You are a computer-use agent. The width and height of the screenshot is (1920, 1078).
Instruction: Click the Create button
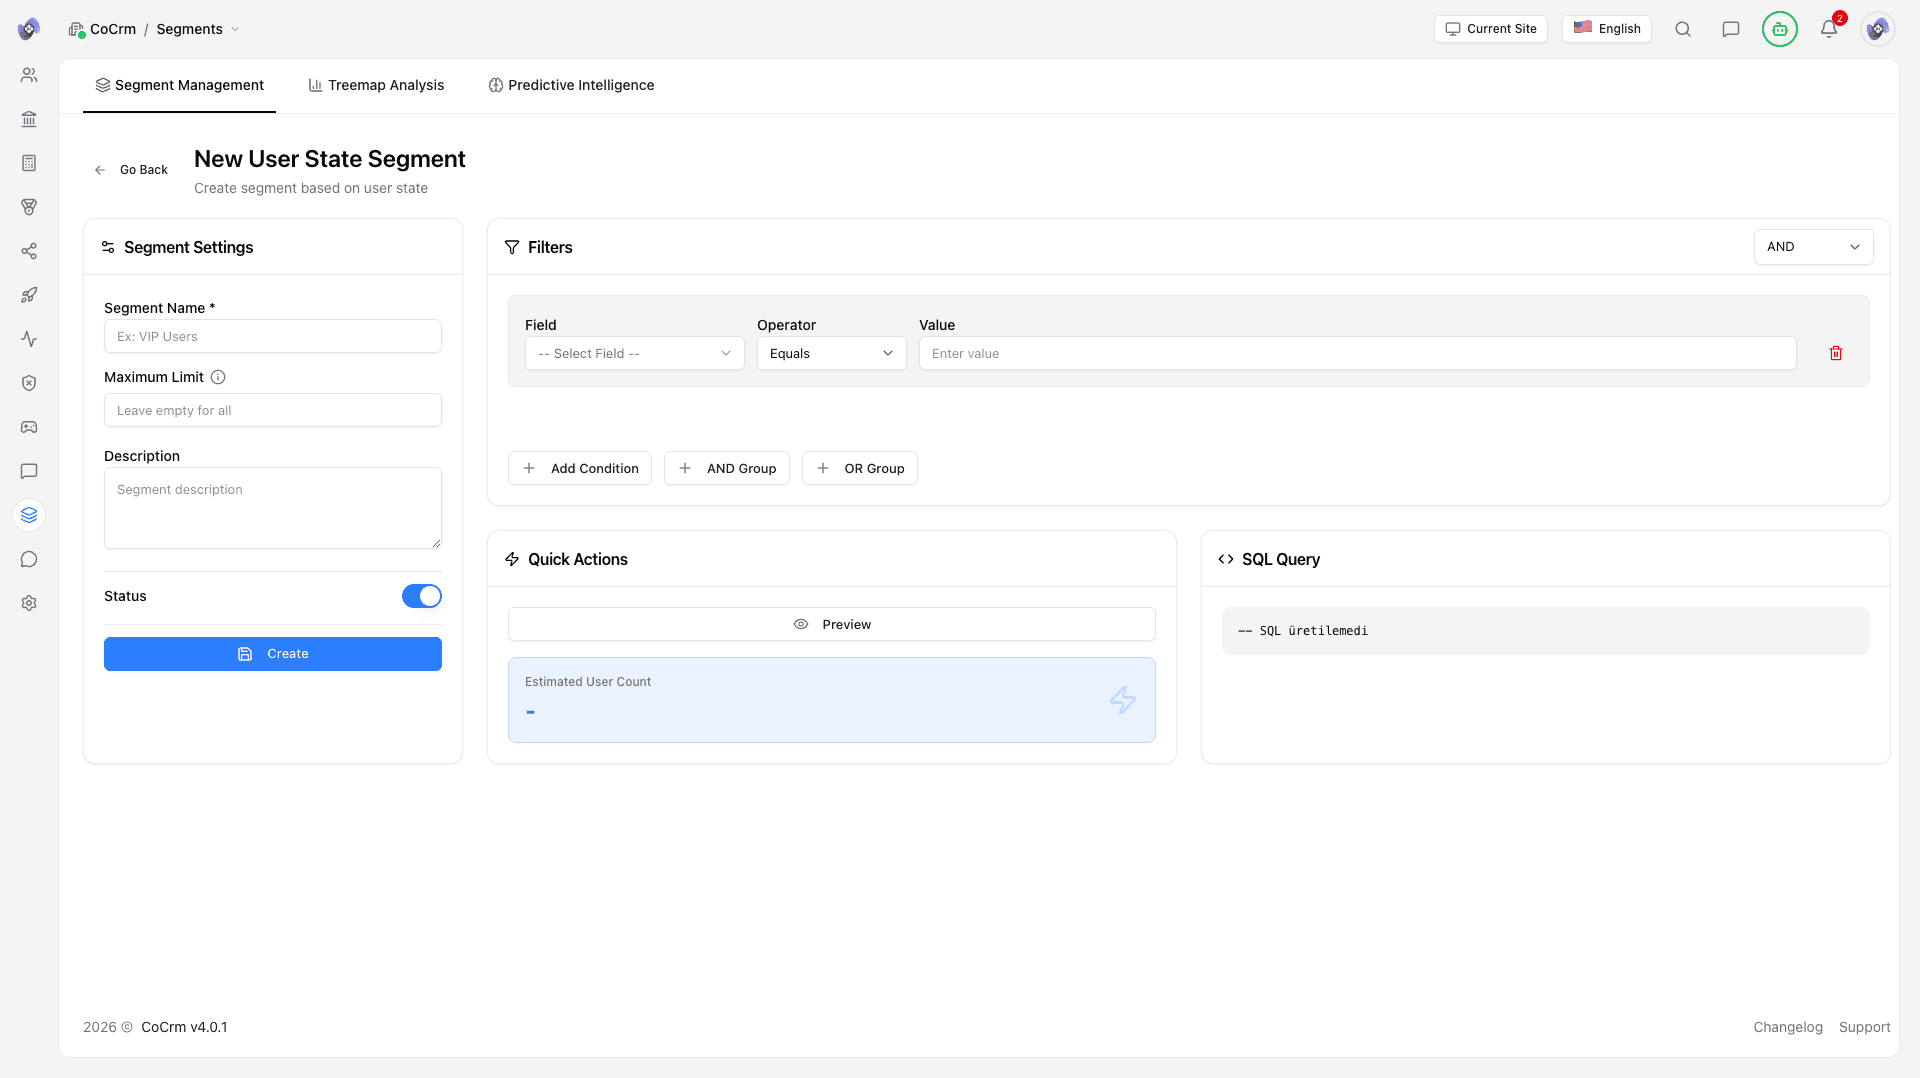[x=272, y=653]
